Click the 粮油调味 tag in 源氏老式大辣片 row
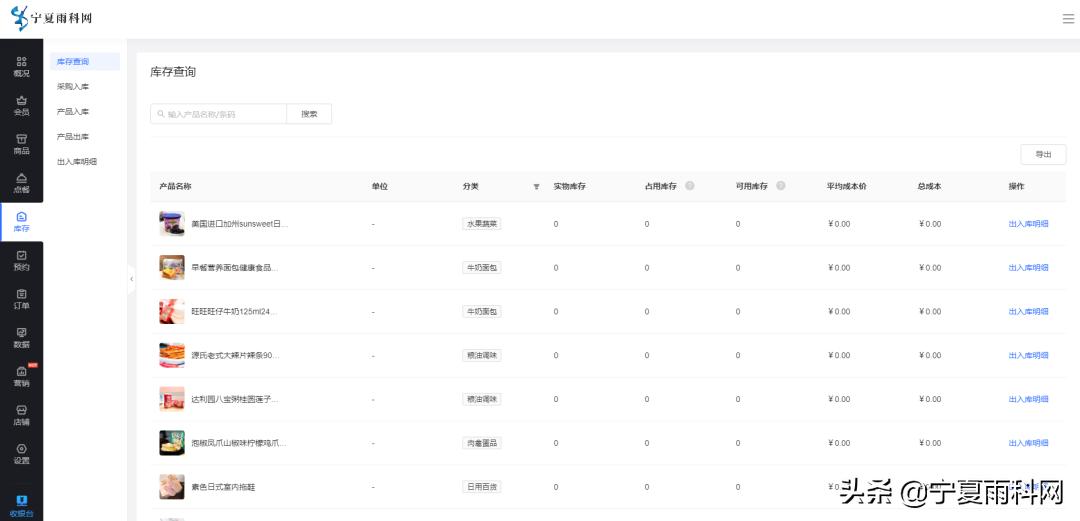The height and width of the screenshot is (521, 1080). (481, 355)
